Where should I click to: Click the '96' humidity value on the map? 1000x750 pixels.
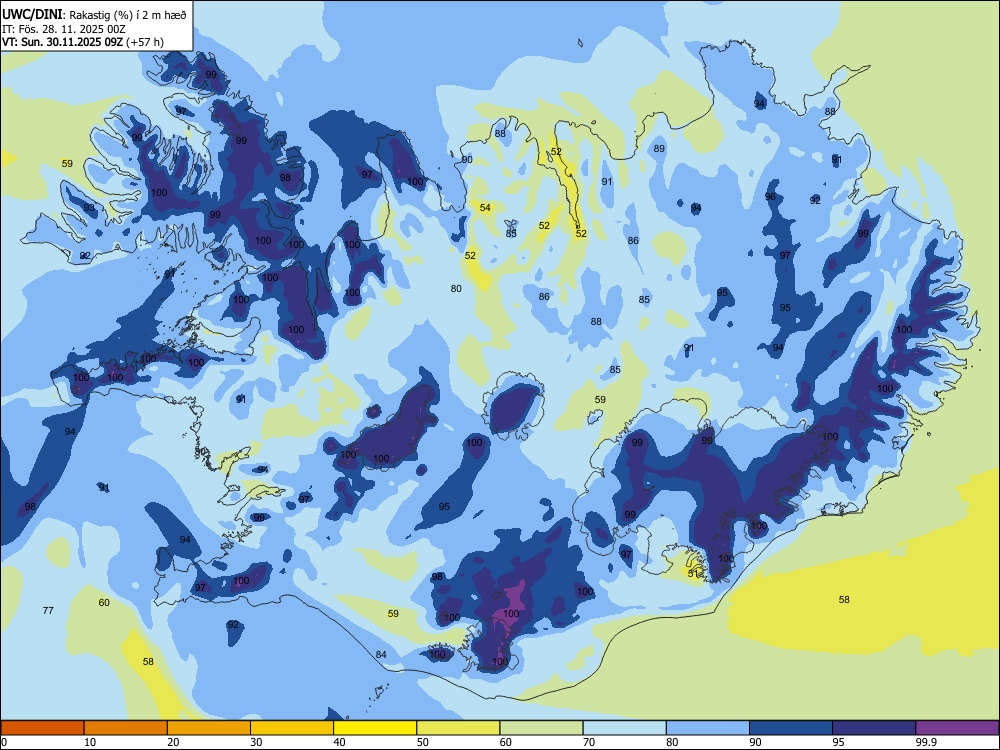pyautogui.click(x=770, y=197)
